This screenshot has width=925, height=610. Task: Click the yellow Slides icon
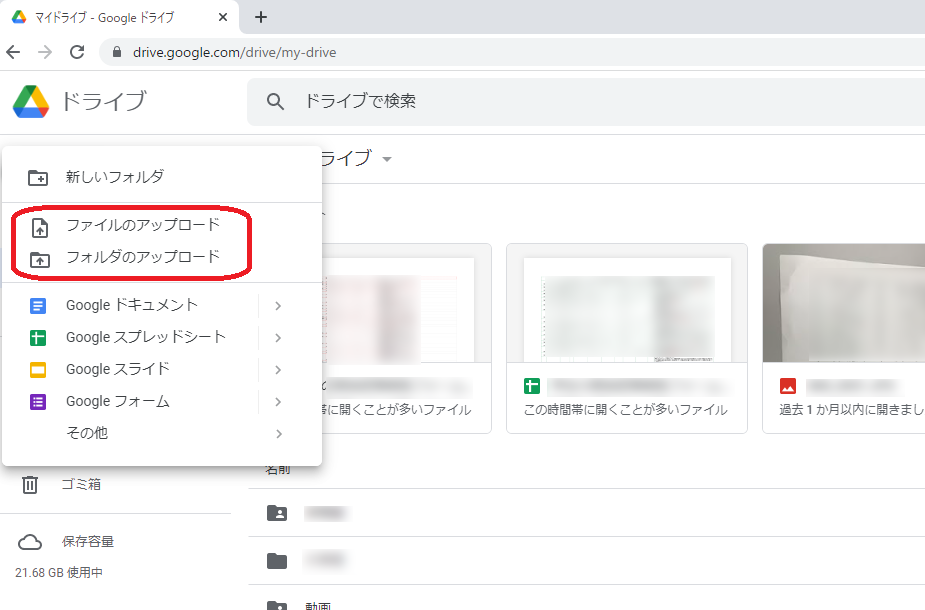pyautogui.click(x=38, y=370)
